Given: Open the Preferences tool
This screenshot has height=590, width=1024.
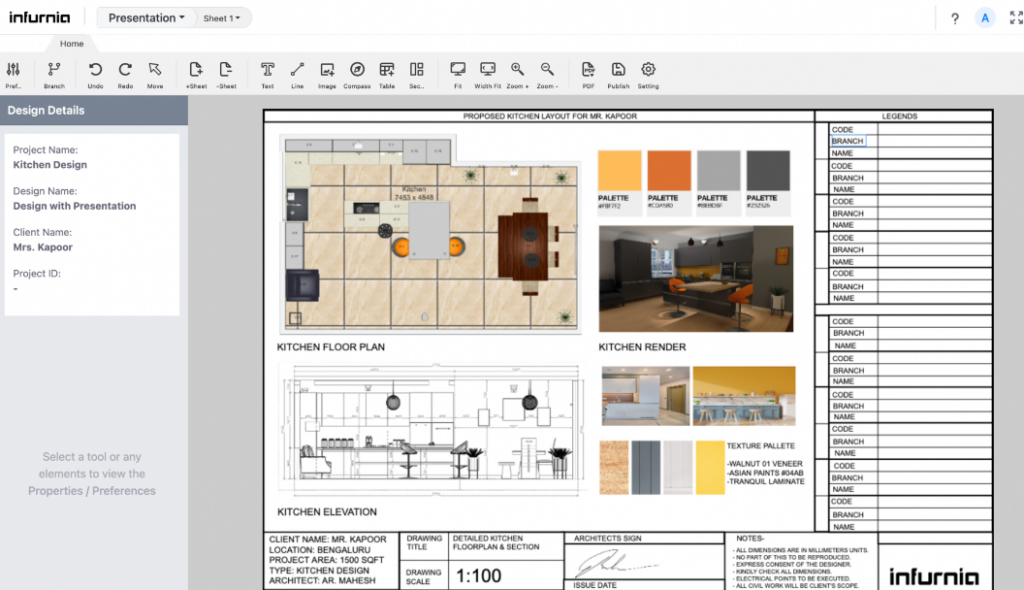Looking at the screenshot, I should (x=13, y=74).
